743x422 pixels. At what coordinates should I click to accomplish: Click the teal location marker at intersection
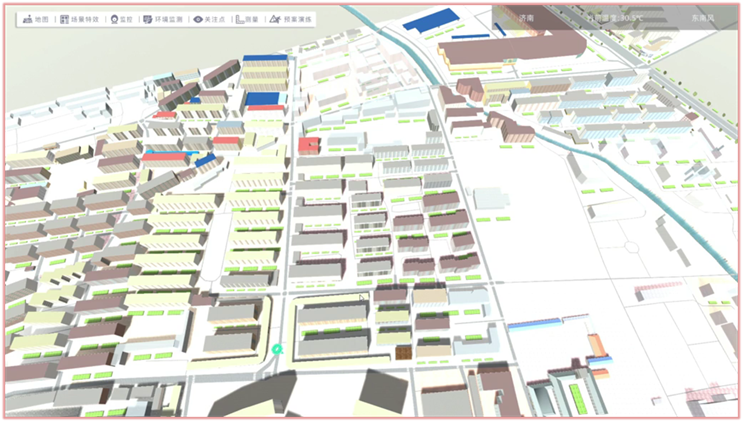tap(277, 350)
